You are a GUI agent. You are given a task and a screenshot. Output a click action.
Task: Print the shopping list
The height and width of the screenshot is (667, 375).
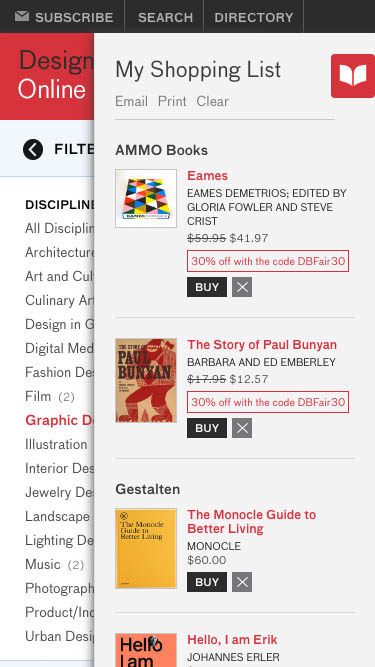coord(172,101)
